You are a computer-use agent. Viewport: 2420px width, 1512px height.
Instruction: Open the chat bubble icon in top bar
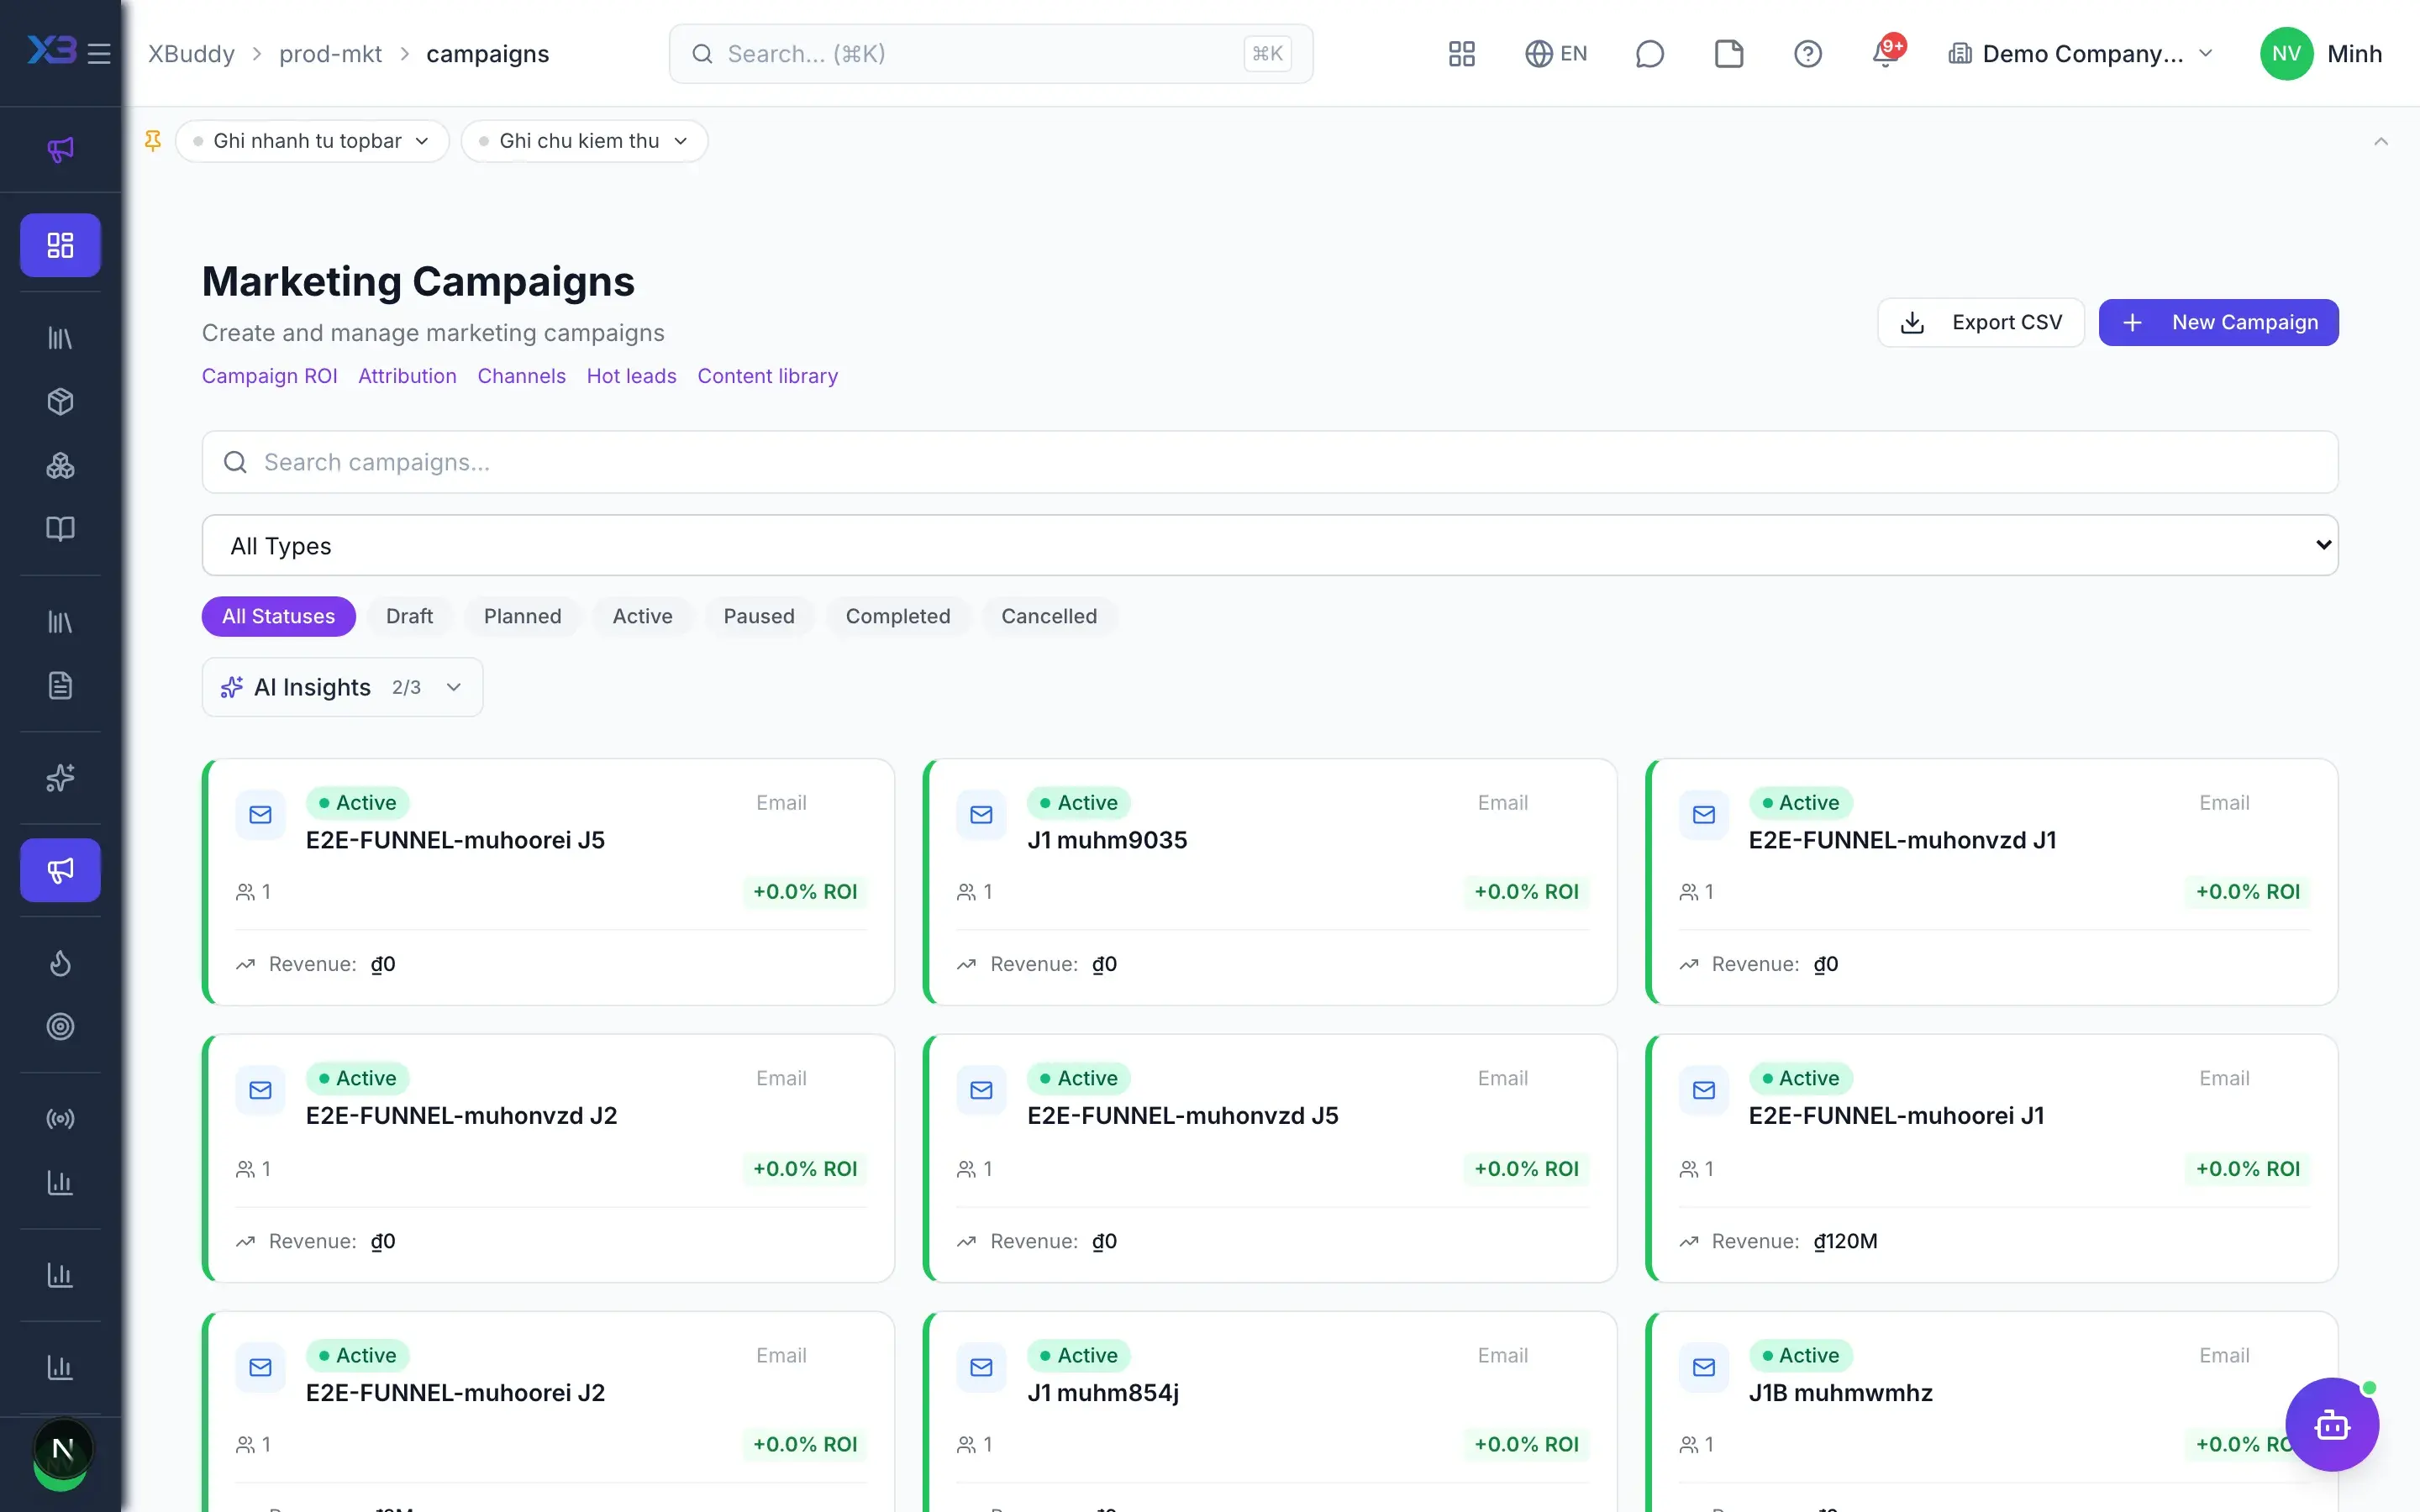tap(1649, 54)
